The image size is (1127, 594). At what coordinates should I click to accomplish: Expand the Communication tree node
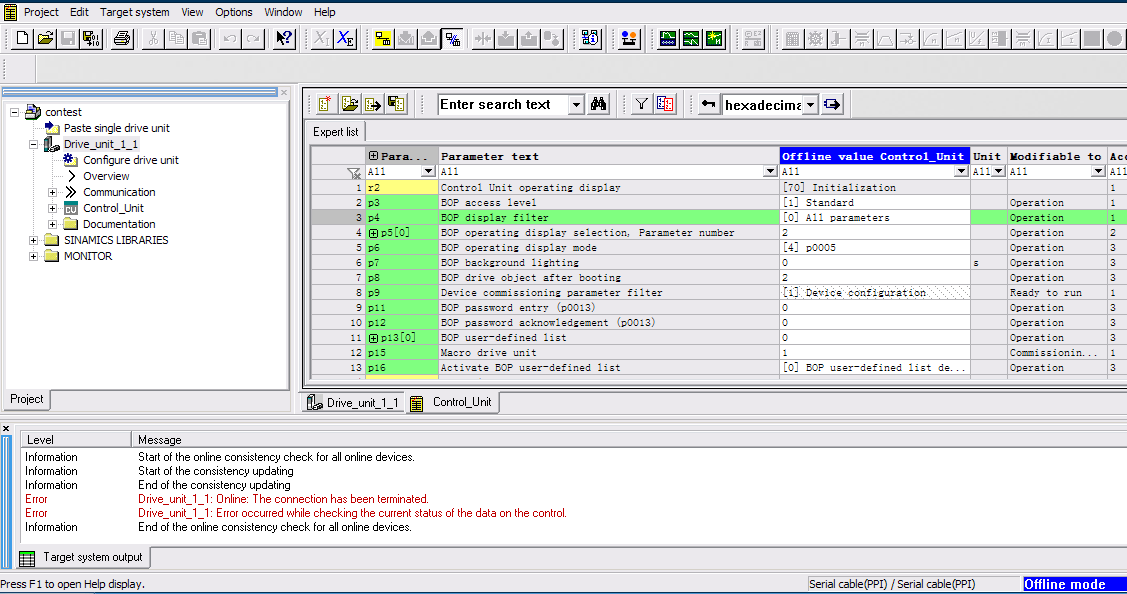tap(52, 192)
